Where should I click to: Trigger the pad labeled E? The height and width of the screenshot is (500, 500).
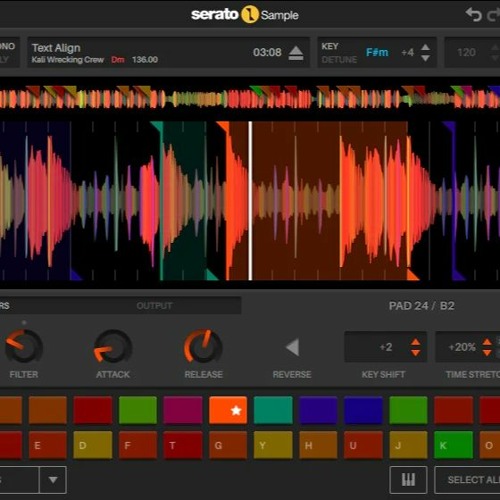click(x=47, y=445)
